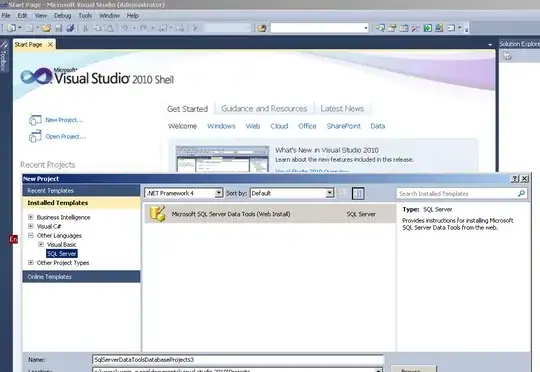Expand the Other Project Types node
Image resolution: width=540 pixels, height=372 pixels.
click(31, 262)
